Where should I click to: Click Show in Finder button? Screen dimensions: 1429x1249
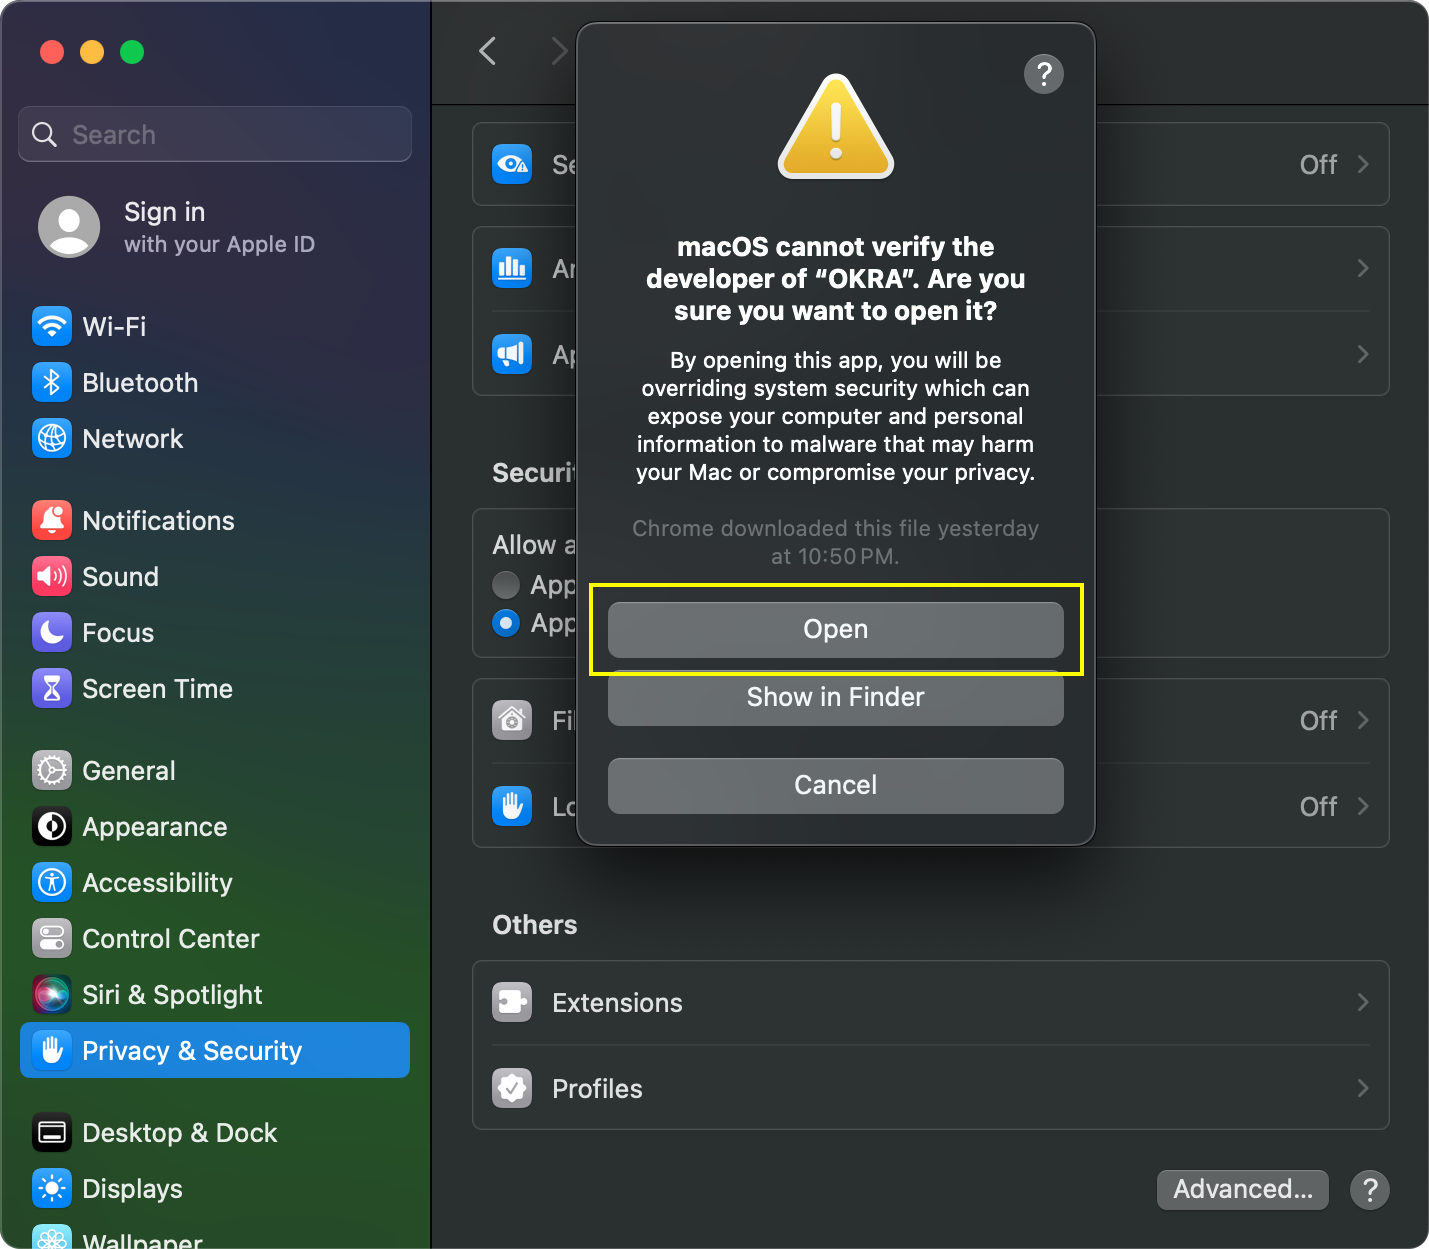(x=836, y=698)
